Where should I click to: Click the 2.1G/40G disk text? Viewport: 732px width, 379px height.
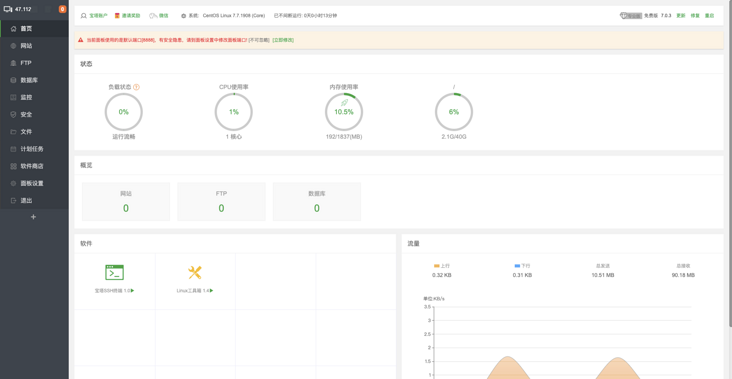[454, 137]
